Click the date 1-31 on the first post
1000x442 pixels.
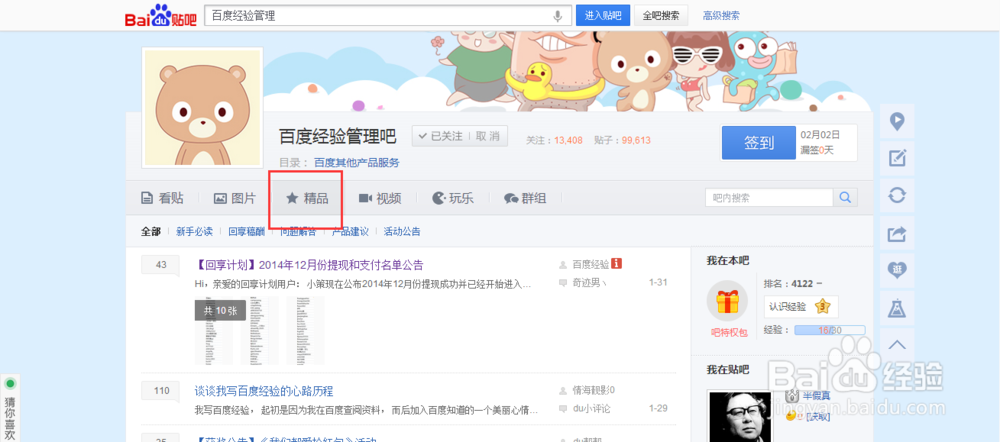coord(658,283)
